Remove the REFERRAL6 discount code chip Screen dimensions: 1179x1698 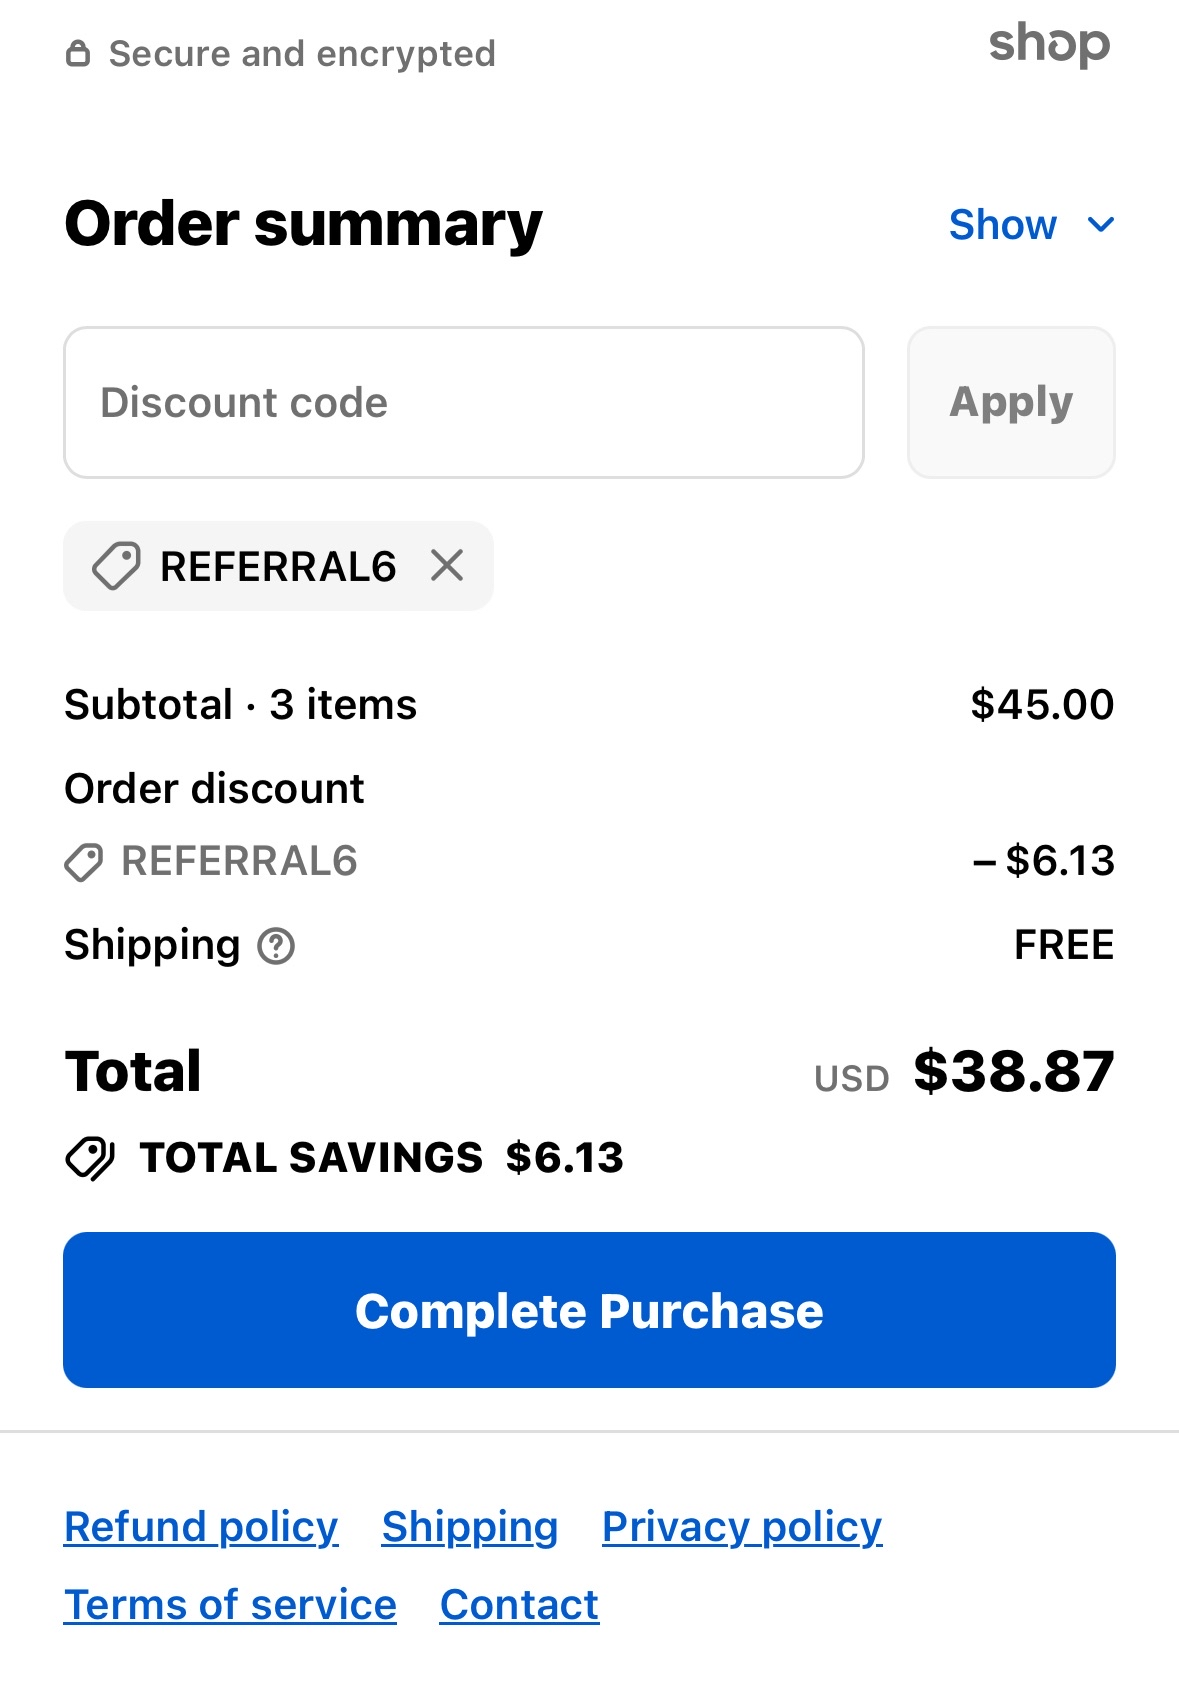click(x=447, y=566)
